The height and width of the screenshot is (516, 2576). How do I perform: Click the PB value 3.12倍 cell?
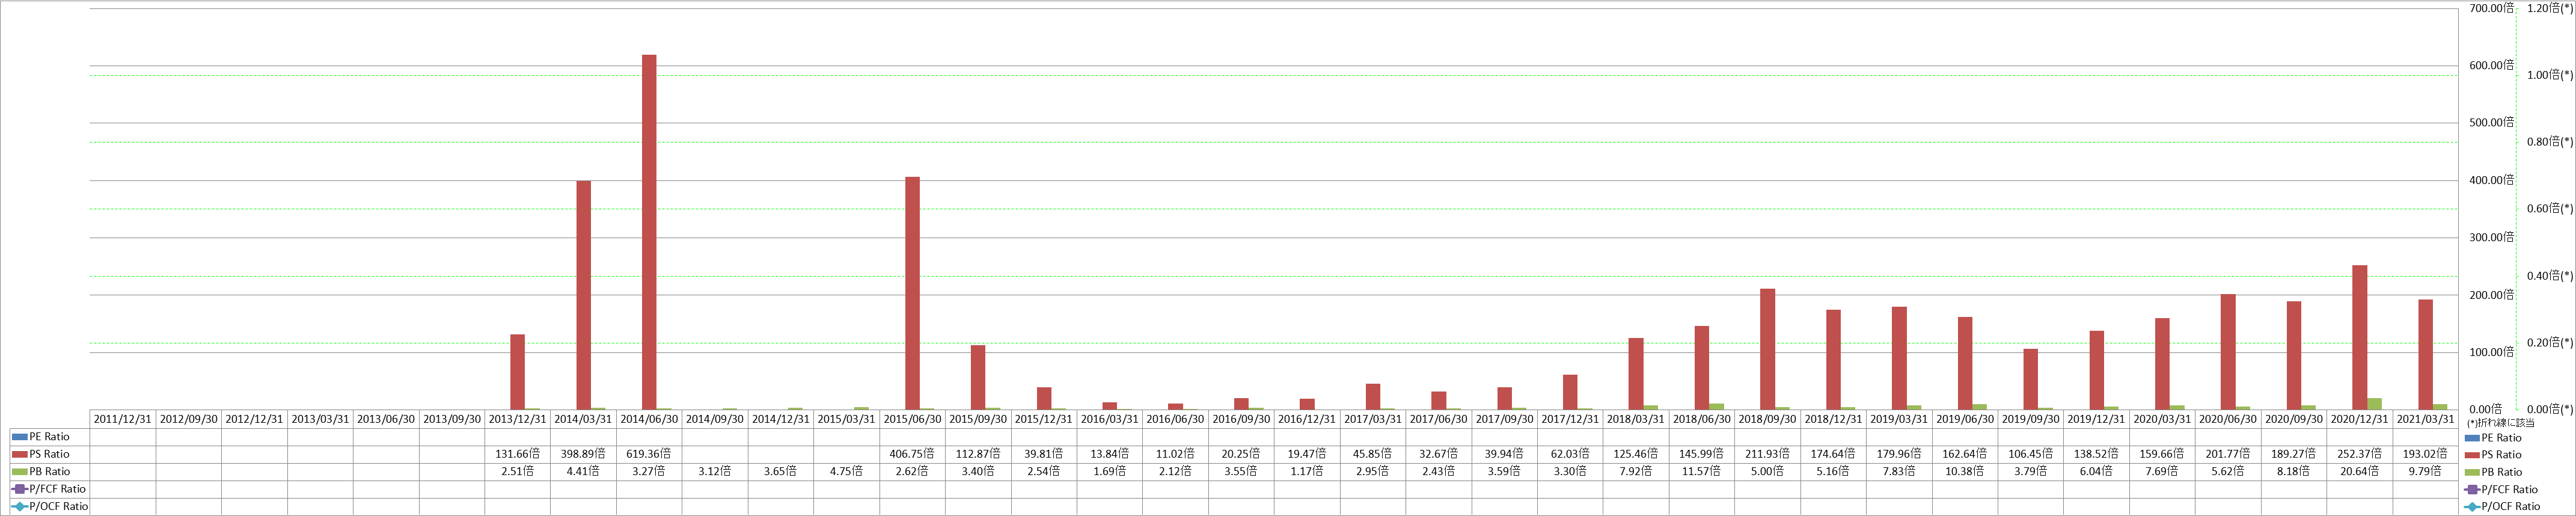tap(715, 472)
